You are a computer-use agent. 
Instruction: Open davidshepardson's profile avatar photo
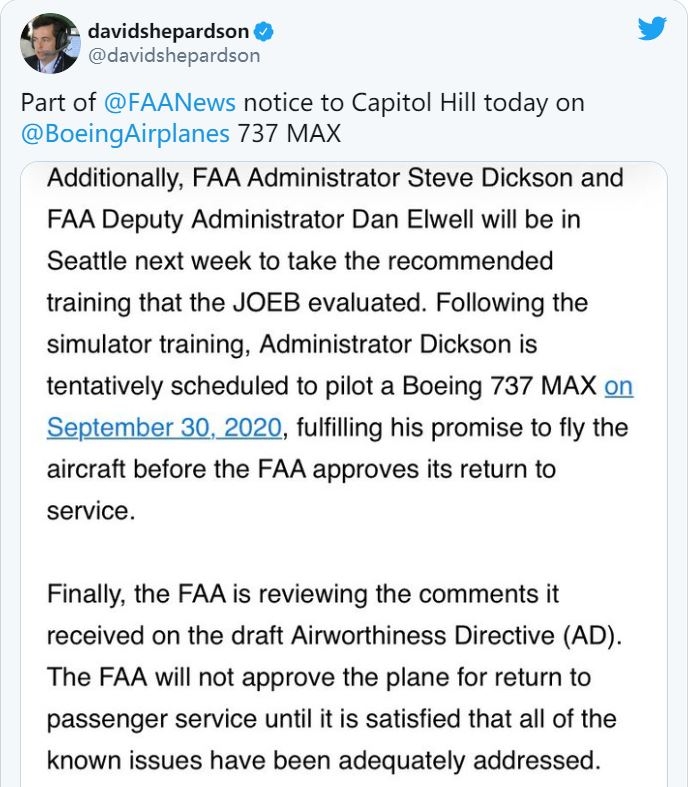coord(50,43)
